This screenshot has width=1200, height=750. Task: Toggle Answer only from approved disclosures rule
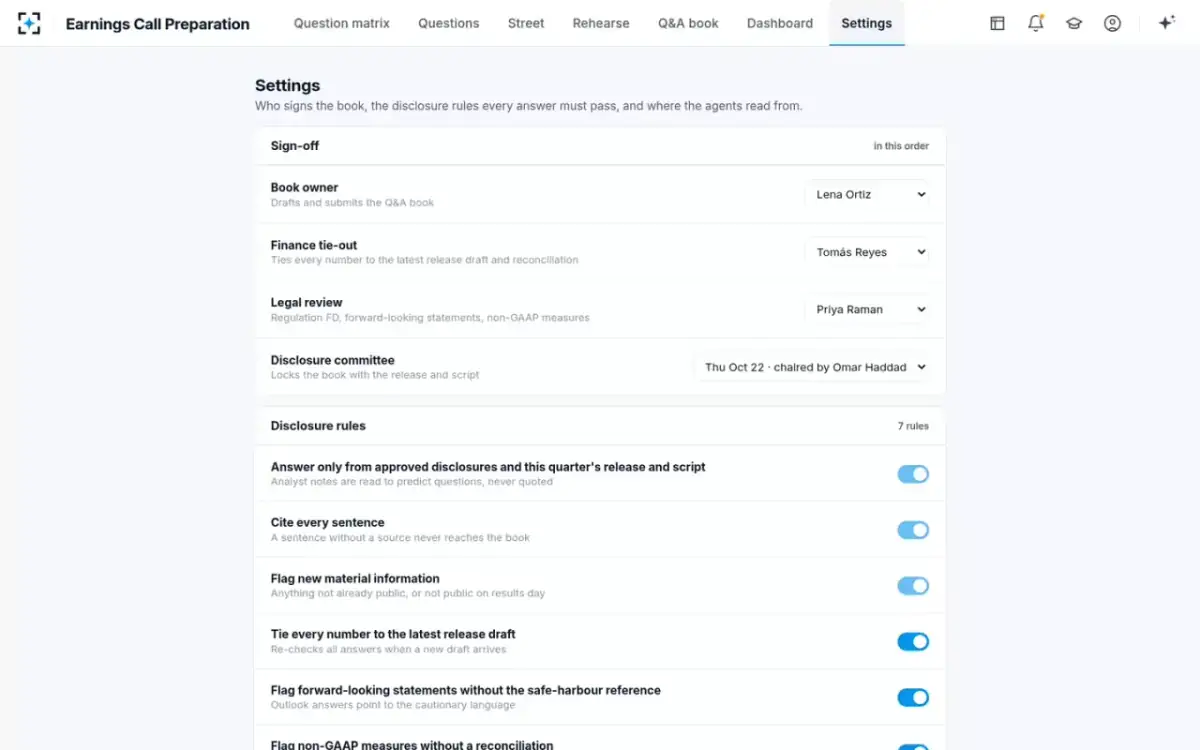[913, 474]
